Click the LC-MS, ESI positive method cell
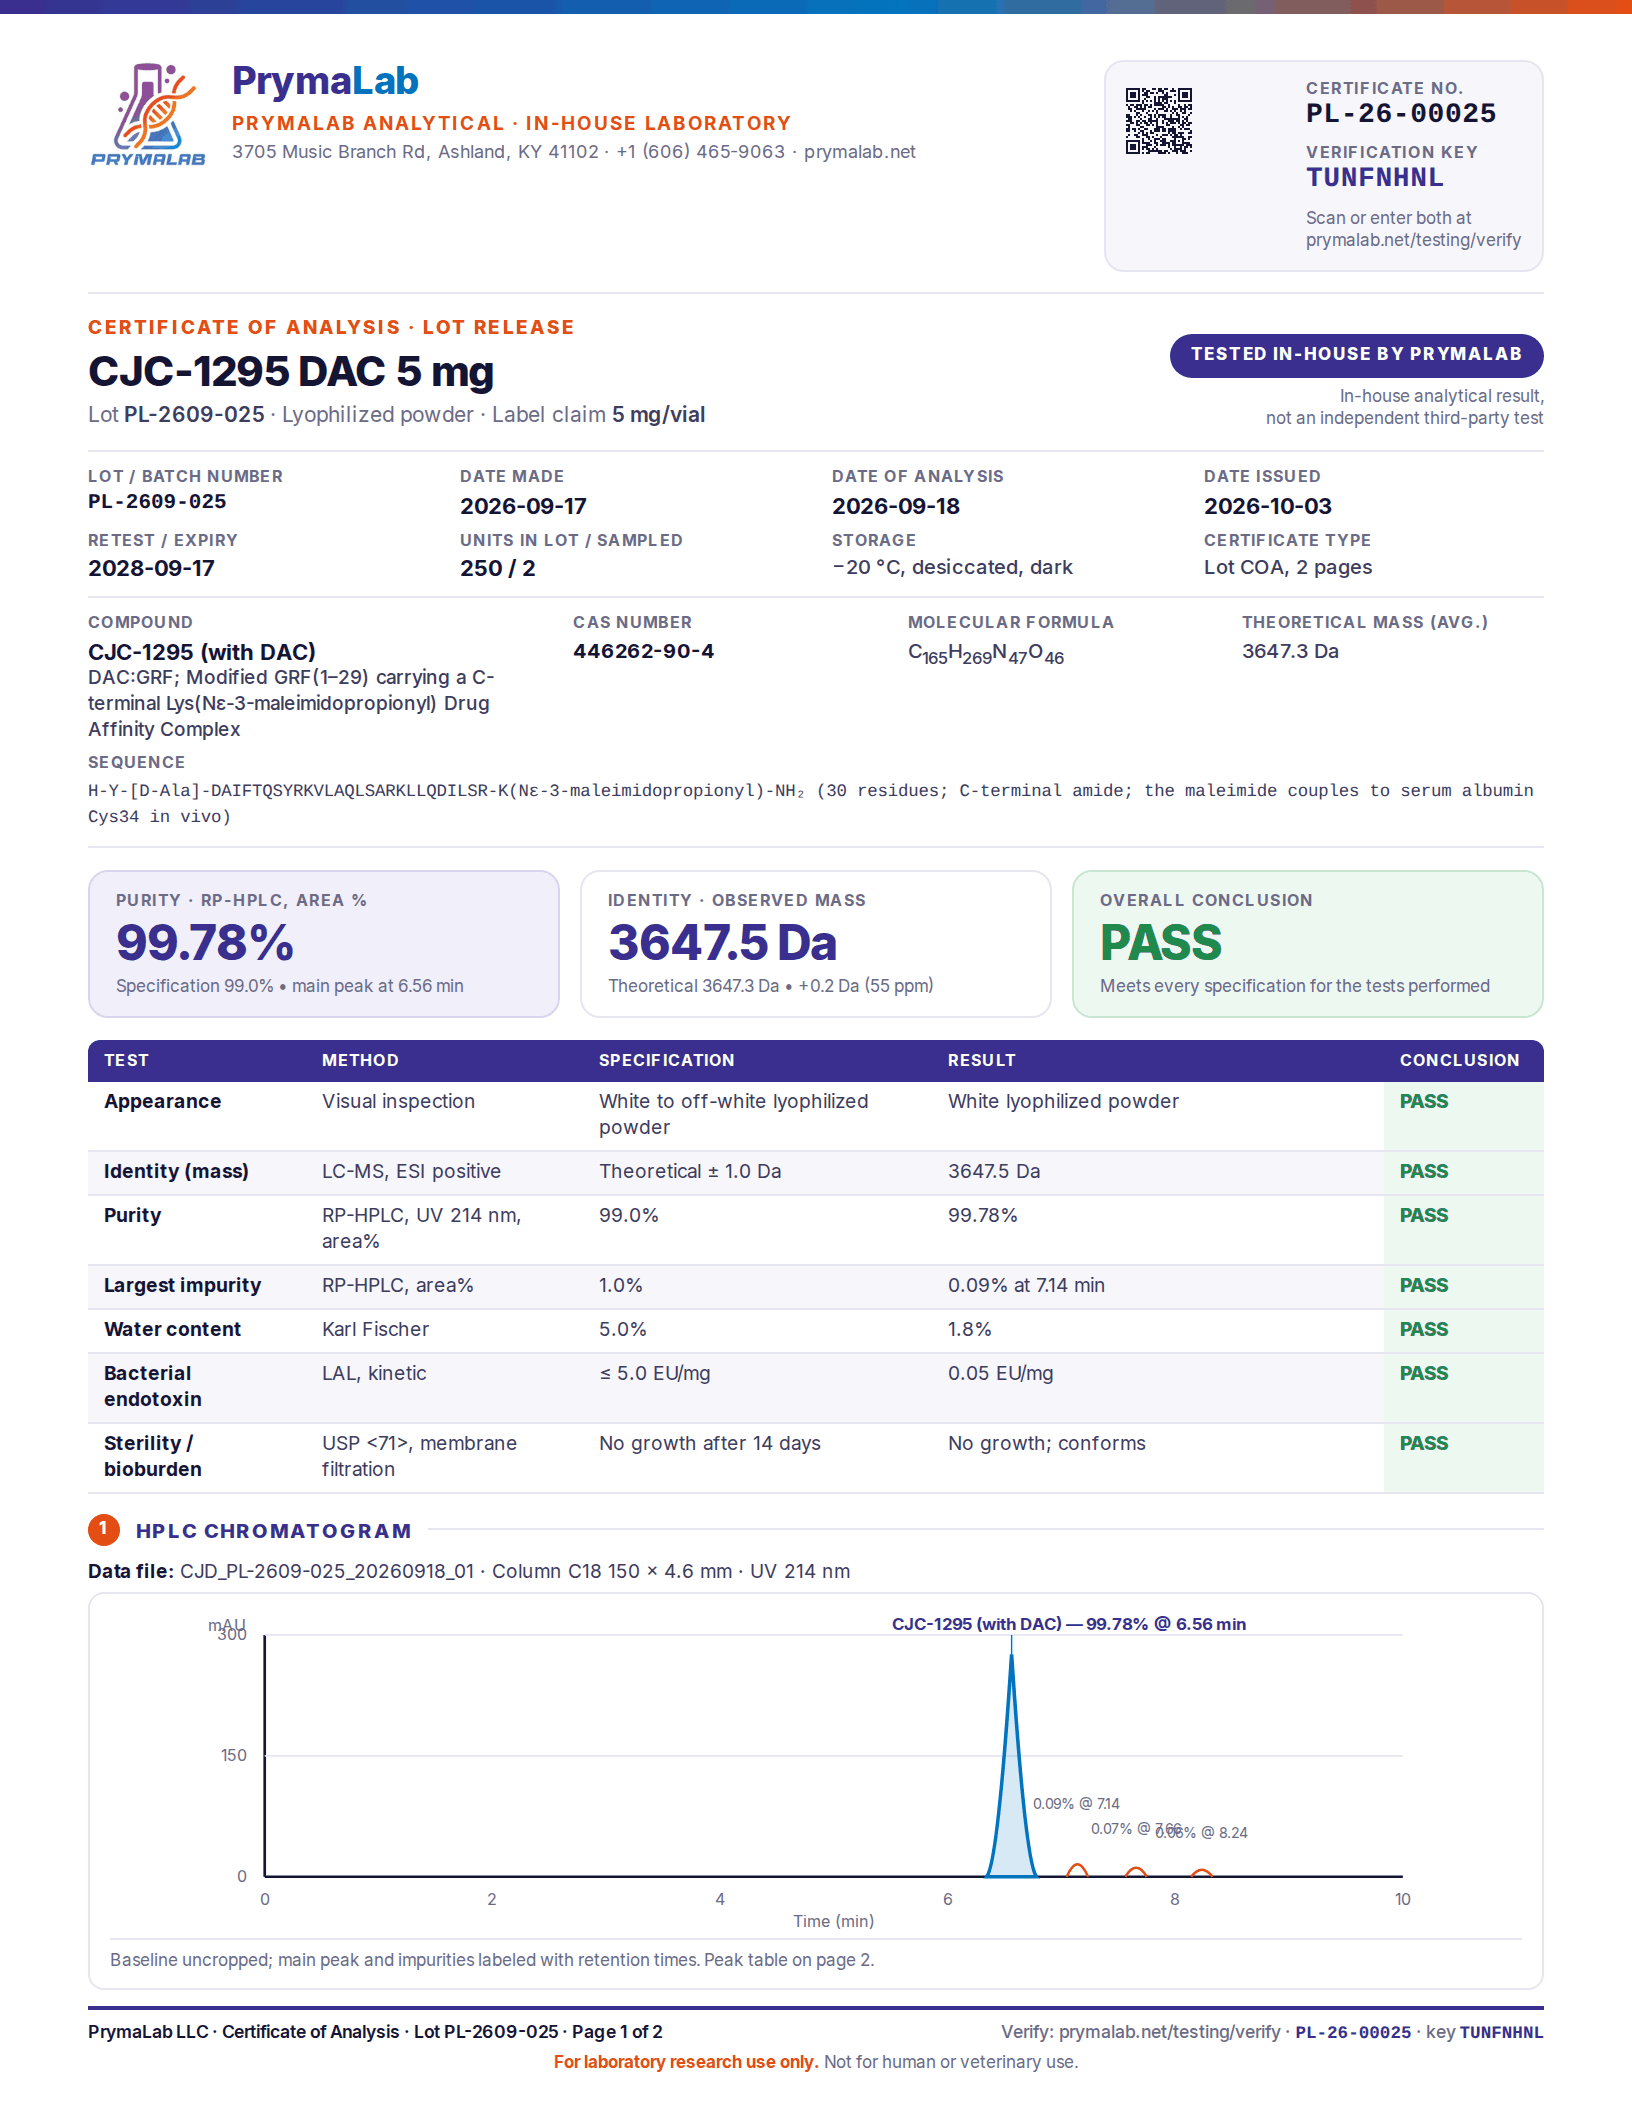The image size is (1632, 2112). [411, 1171]
